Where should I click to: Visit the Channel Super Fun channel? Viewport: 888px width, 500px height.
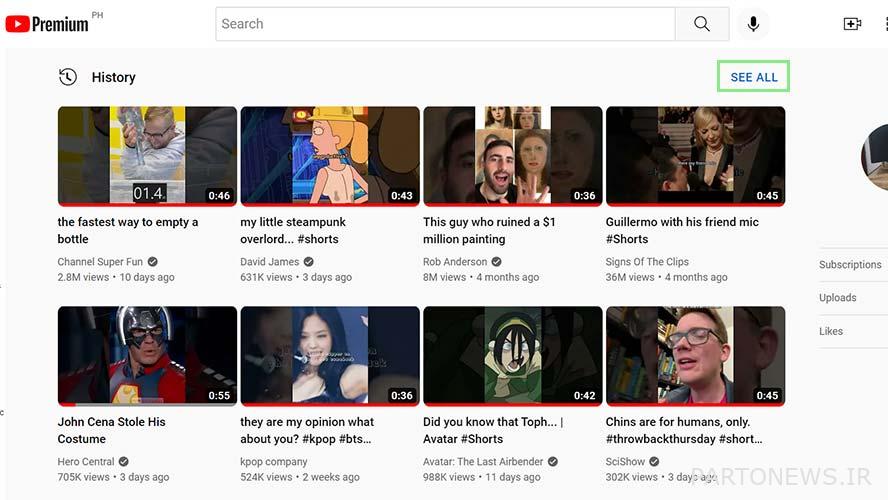[x=100, y=262]
